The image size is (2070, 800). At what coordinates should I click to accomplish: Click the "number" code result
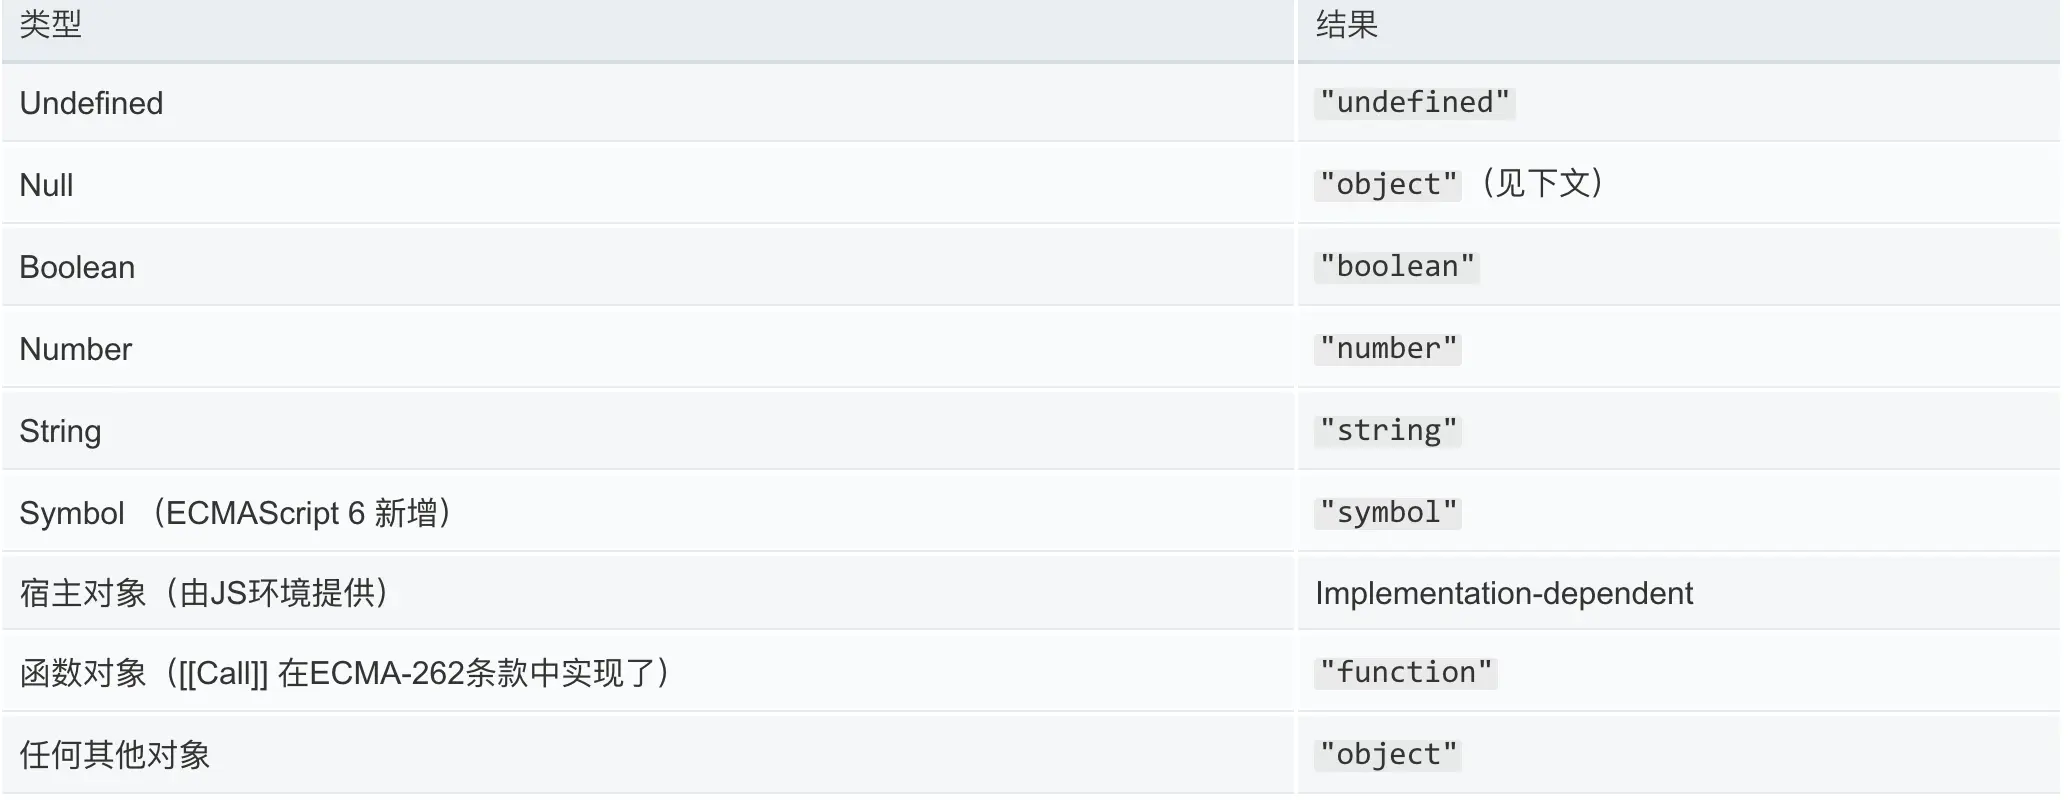click(1387, 348)
